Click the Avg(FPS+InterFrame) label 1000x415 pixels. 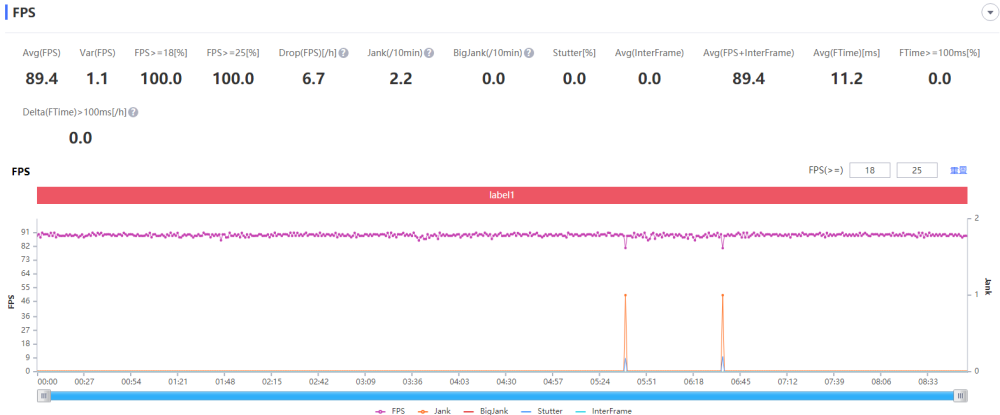pyautogui.click(x=748, y=53)
